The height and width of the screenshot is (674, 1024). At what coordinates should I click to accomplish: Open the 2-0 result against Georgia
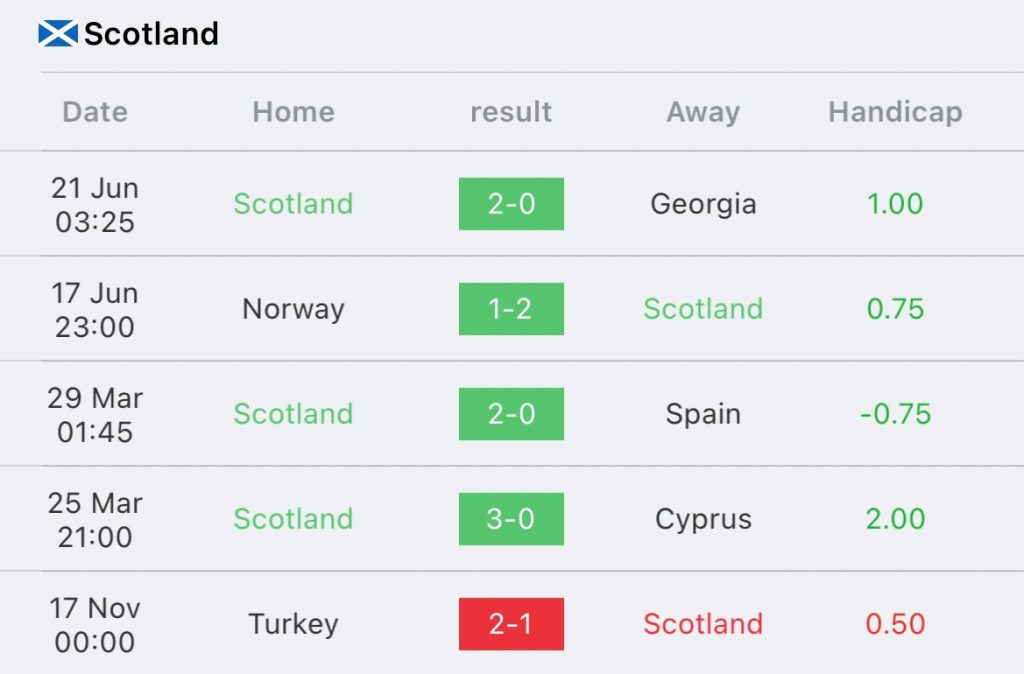click(511, 204)
